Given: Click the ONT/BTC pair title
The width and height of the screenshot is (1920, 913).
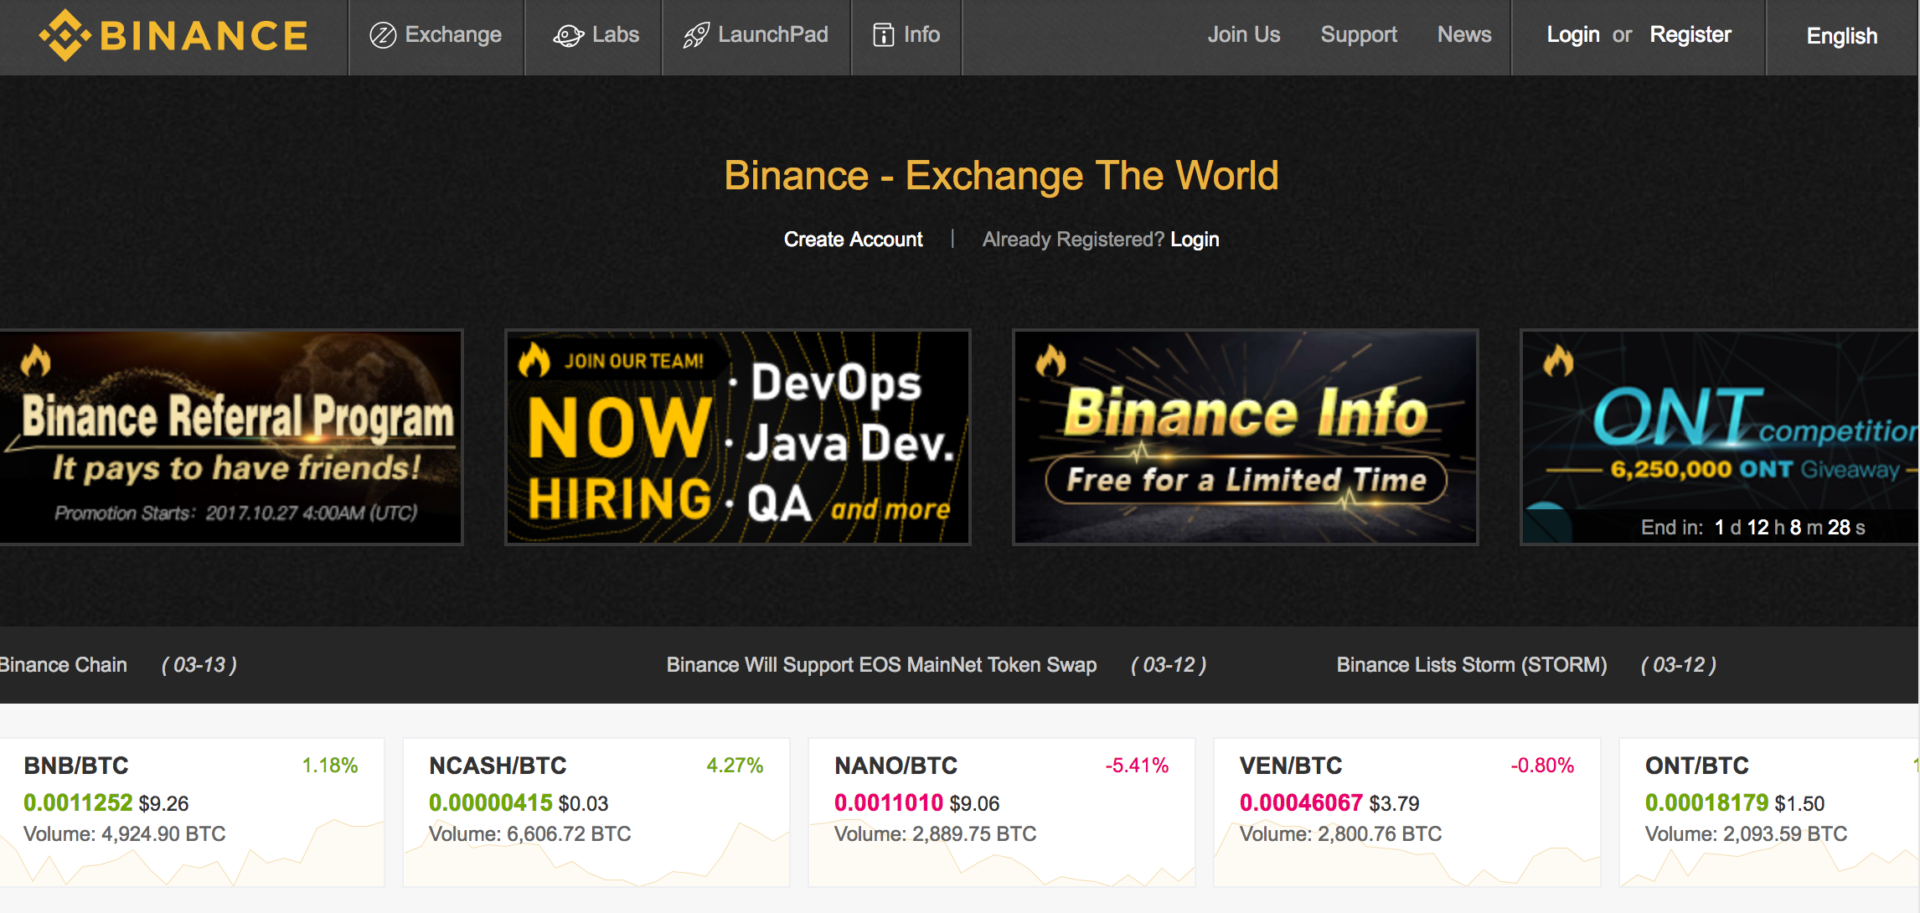Looking at the screenshot, I should tap(1697, 766).
